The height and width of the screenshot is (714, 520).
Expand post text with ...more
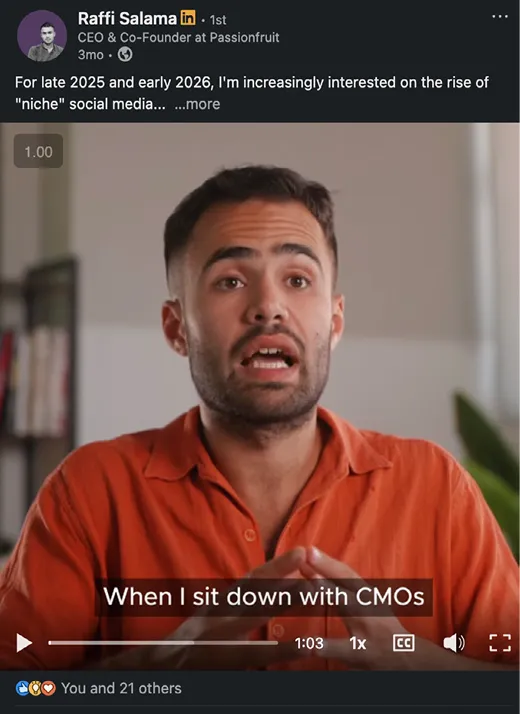tap(197, 104)
